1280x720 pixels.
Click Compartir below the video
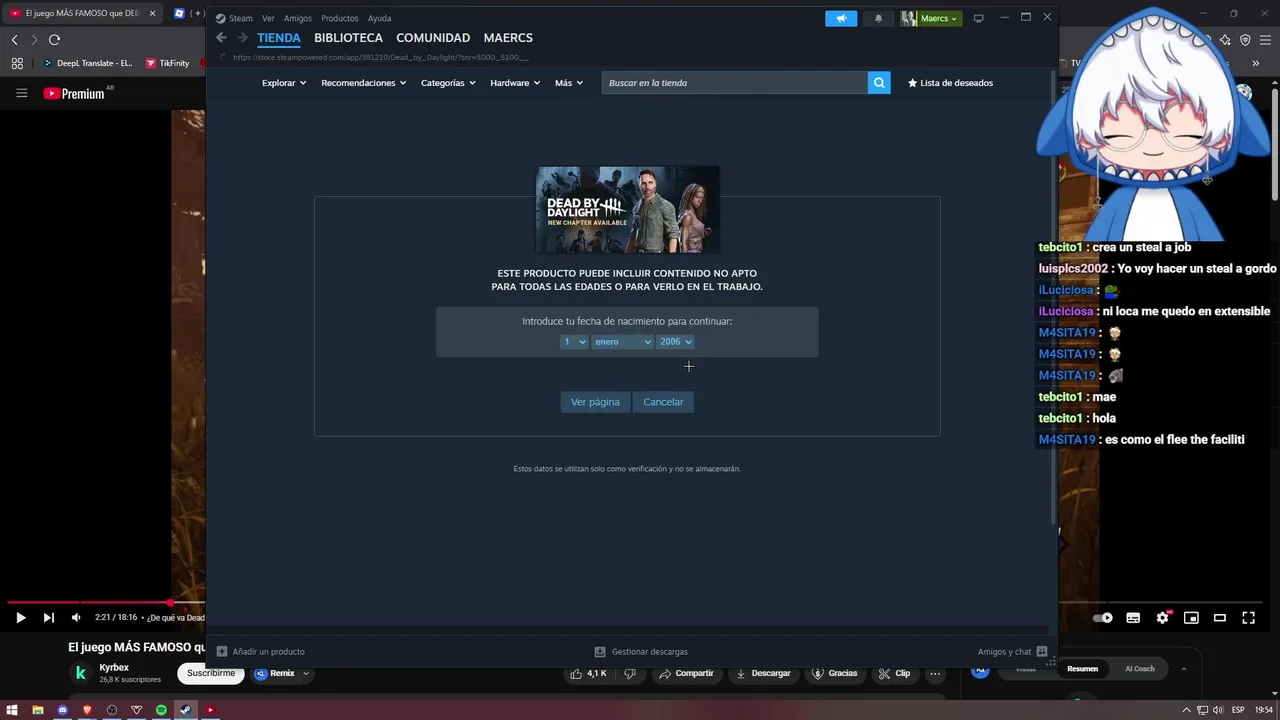coord(686,673)
